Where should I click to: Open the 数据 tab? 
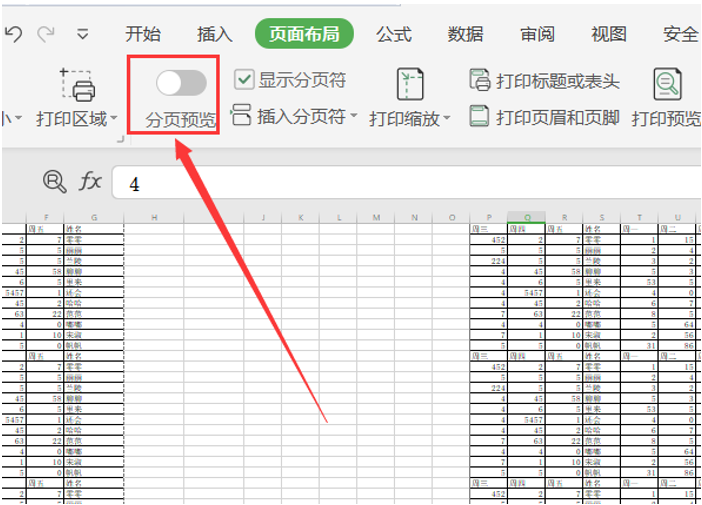(x=465, y=34)
